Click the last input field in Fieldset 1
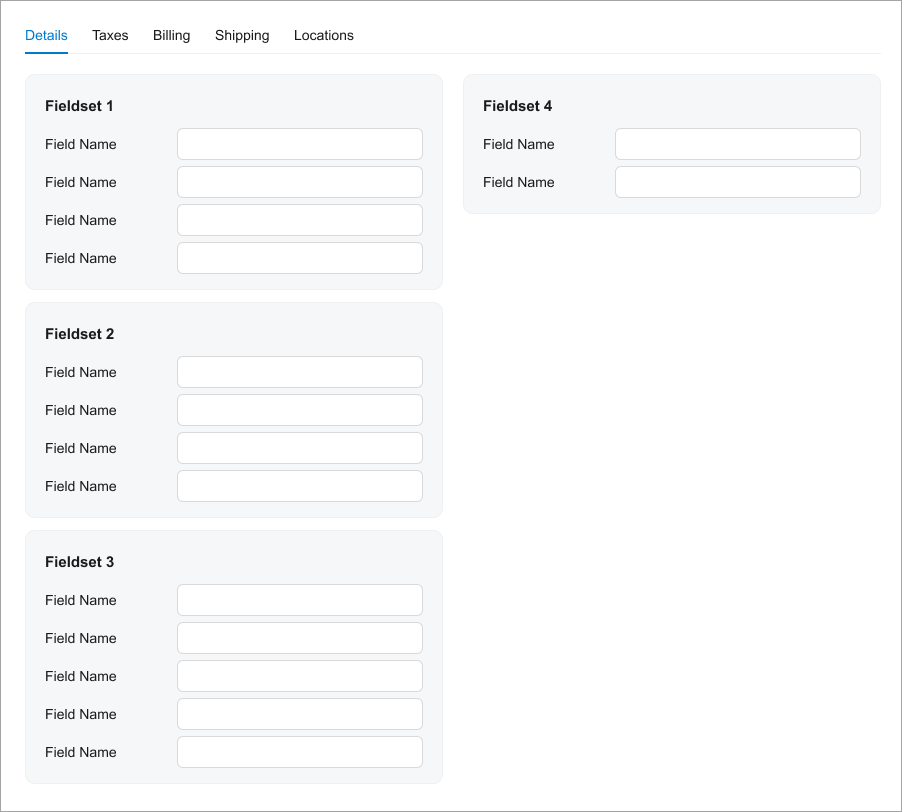The width and height of the screenshot is (902, 812). pos(299,258)
